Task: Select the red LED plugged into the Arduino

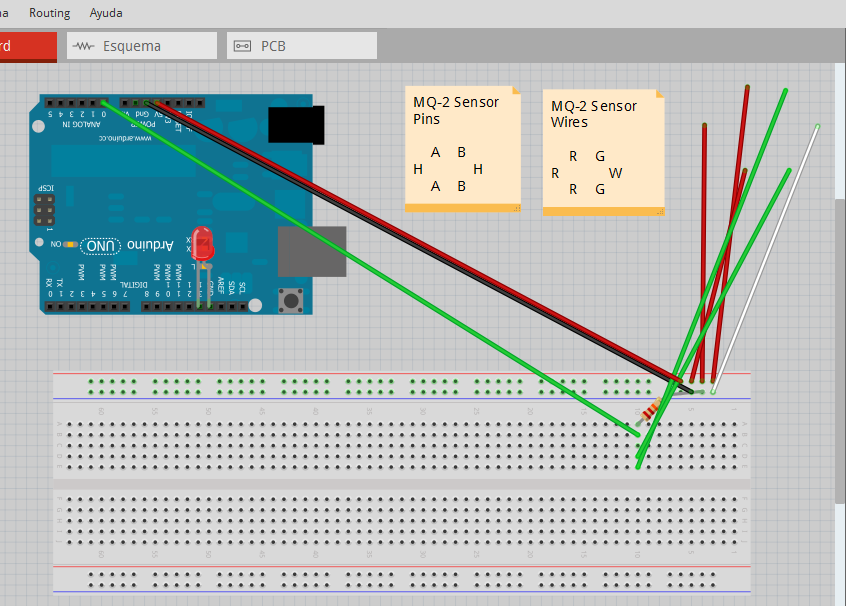Action: coord(203,245)
